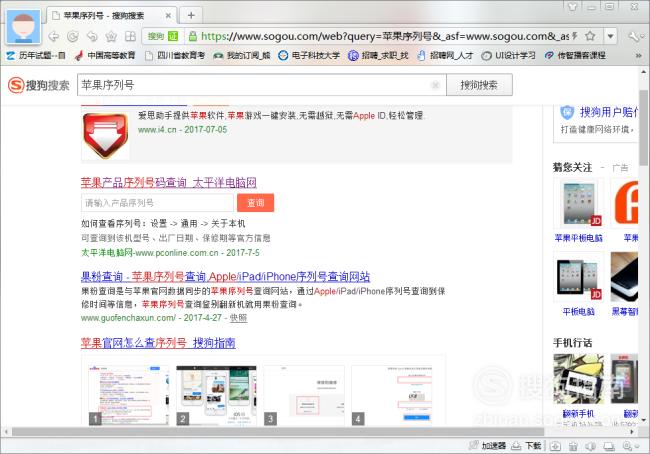Open the 我的订阅 bookmark
650x454 pixels.
pyautogui.click(x=242, y=55)
